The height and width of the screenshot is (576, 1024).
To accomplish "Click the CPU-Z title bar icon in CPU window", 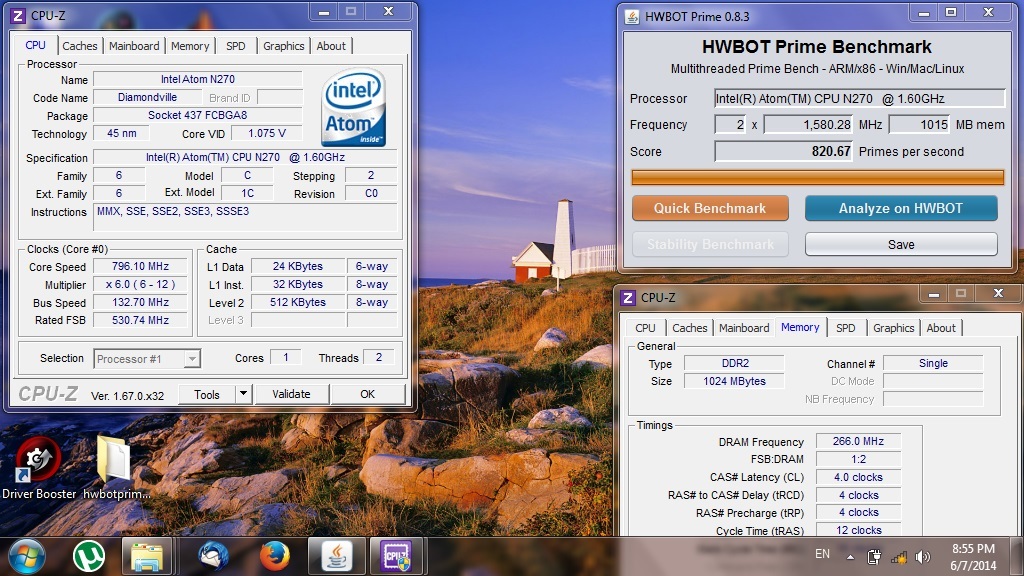I will click(x=18, y=16).
